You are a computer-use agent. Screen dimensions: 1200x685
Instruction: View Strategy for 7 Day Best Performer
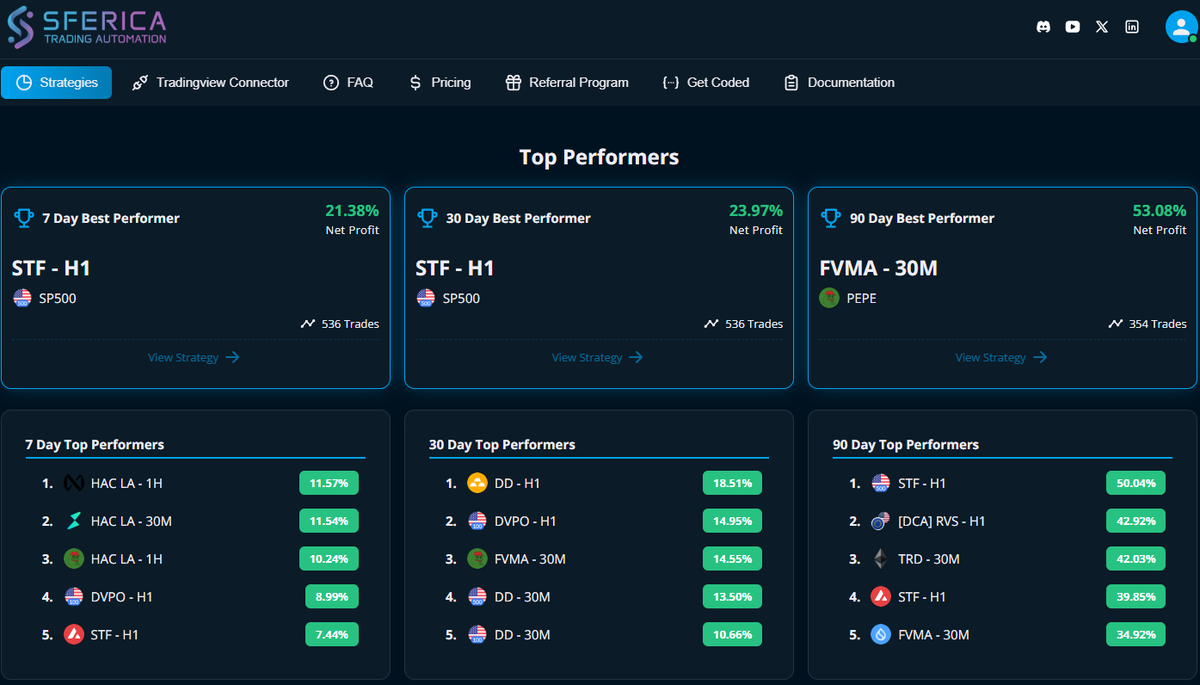point(194,357)
